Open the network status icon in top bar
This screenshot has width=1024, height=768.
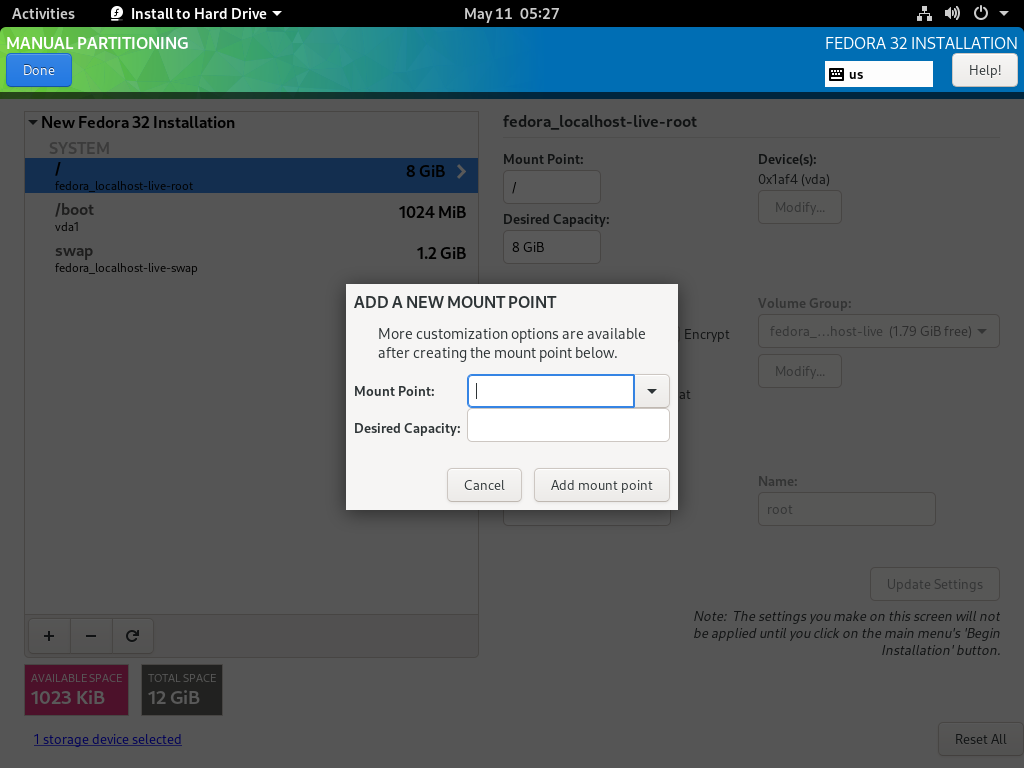tap(924, 14)
